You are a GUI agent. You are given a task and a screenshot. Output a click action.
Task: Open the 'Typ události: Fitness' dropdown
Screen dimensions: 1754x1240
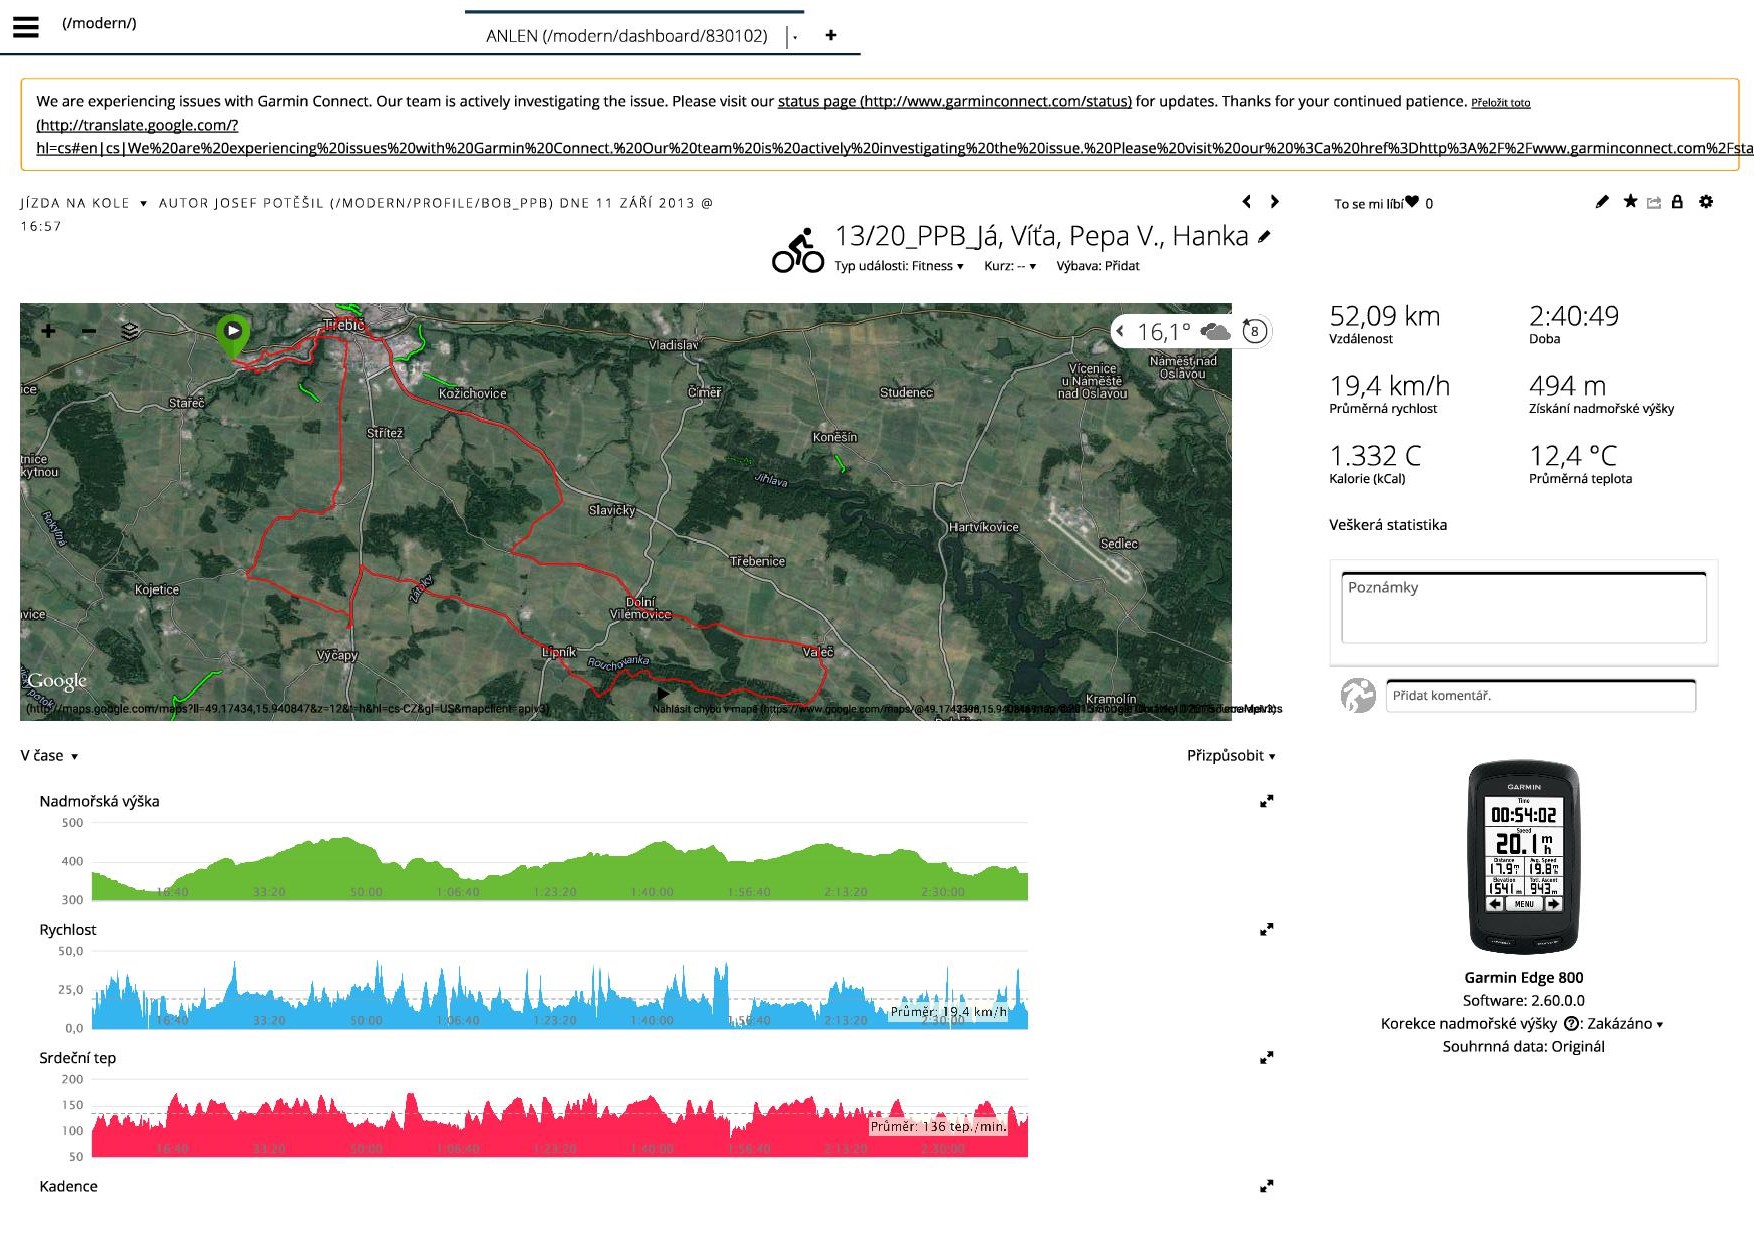tap(898, 266)
